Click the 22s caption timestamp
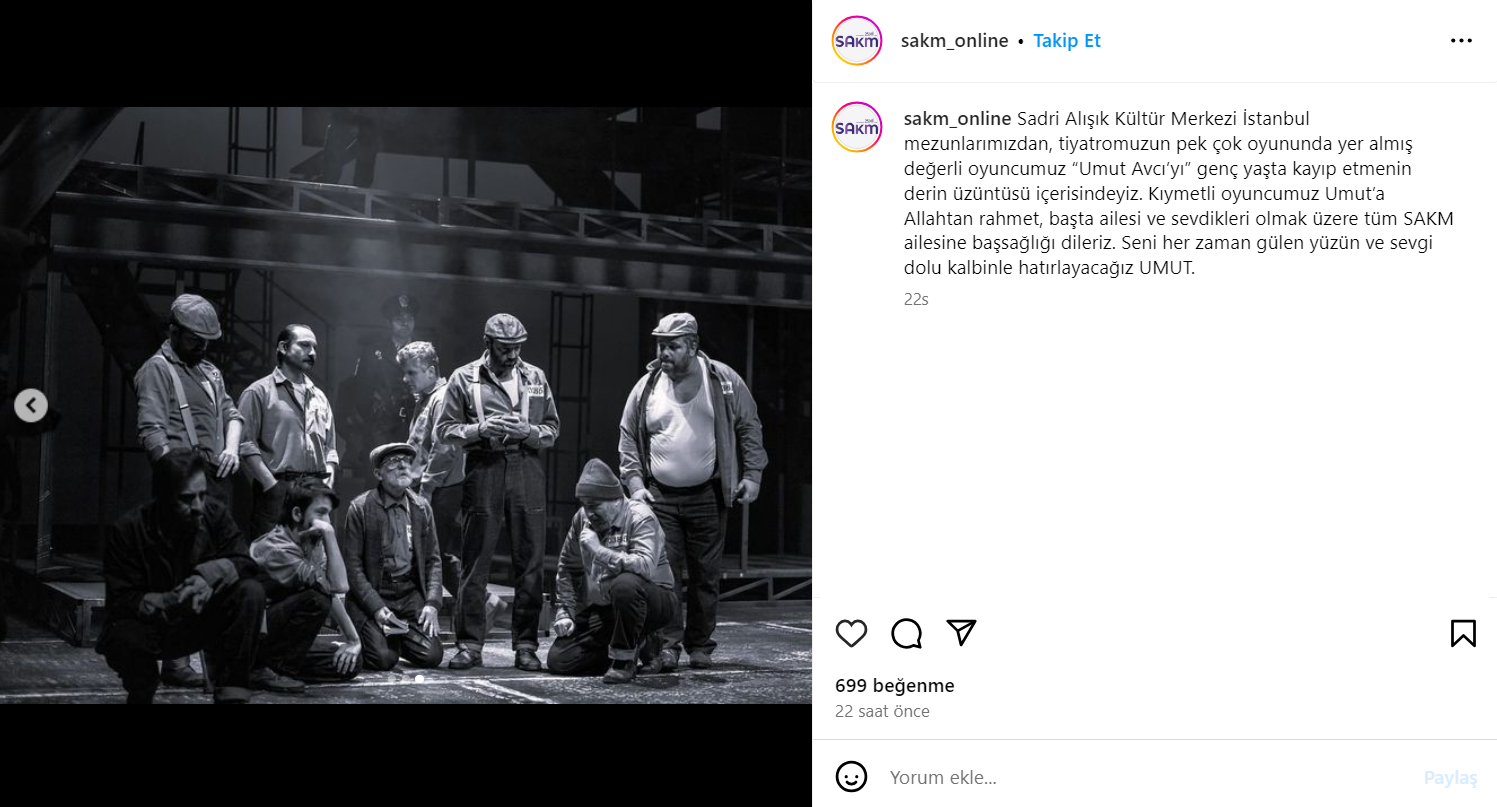 (x=916, y=299)
